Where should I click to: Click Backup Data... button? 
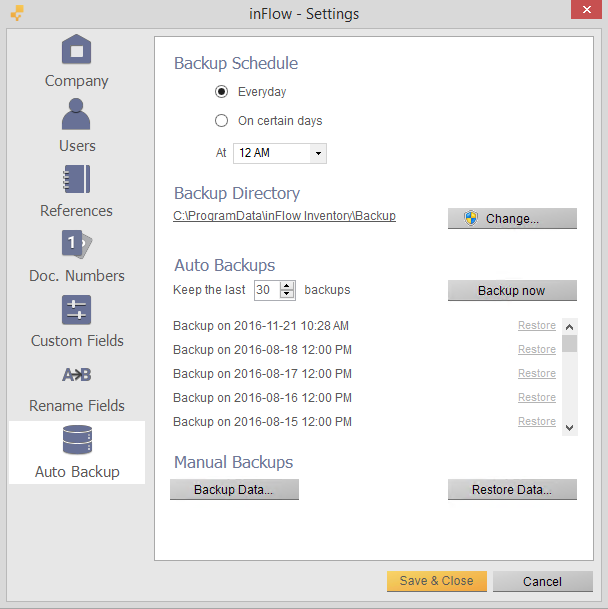[x=234, y=489]
